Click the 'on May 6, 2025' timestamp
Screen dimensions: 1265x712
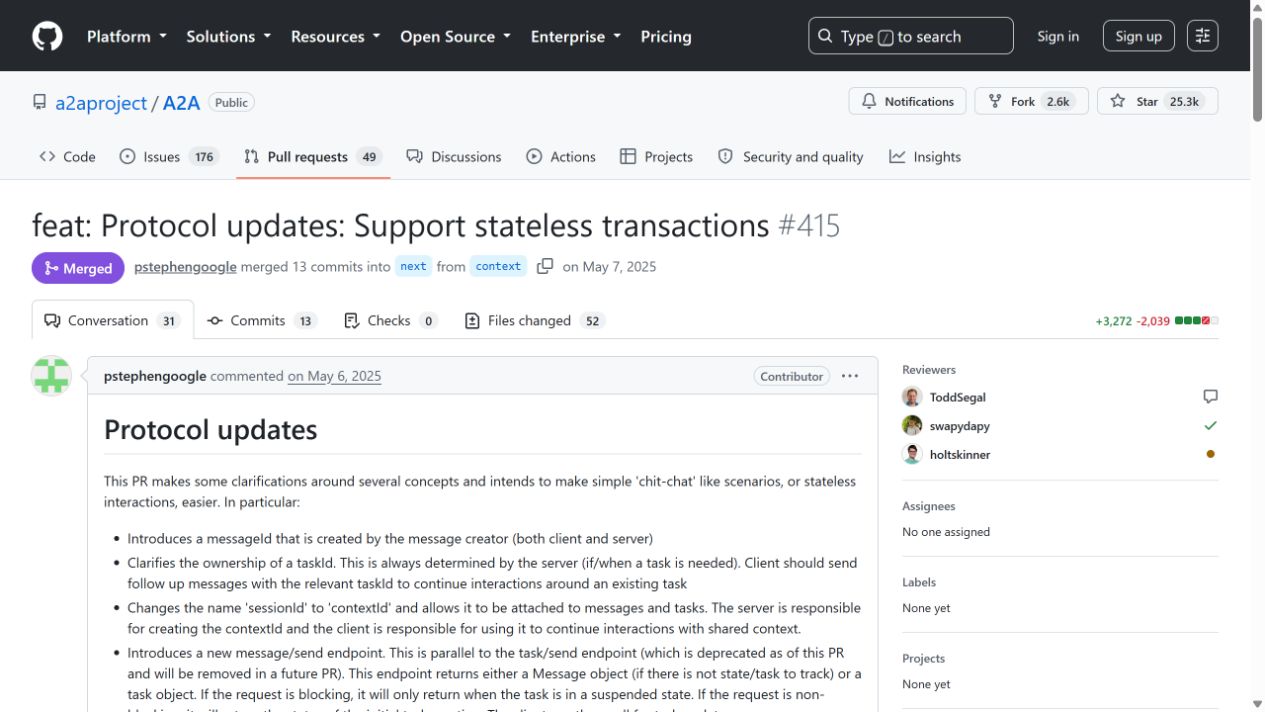coord(334,376)
